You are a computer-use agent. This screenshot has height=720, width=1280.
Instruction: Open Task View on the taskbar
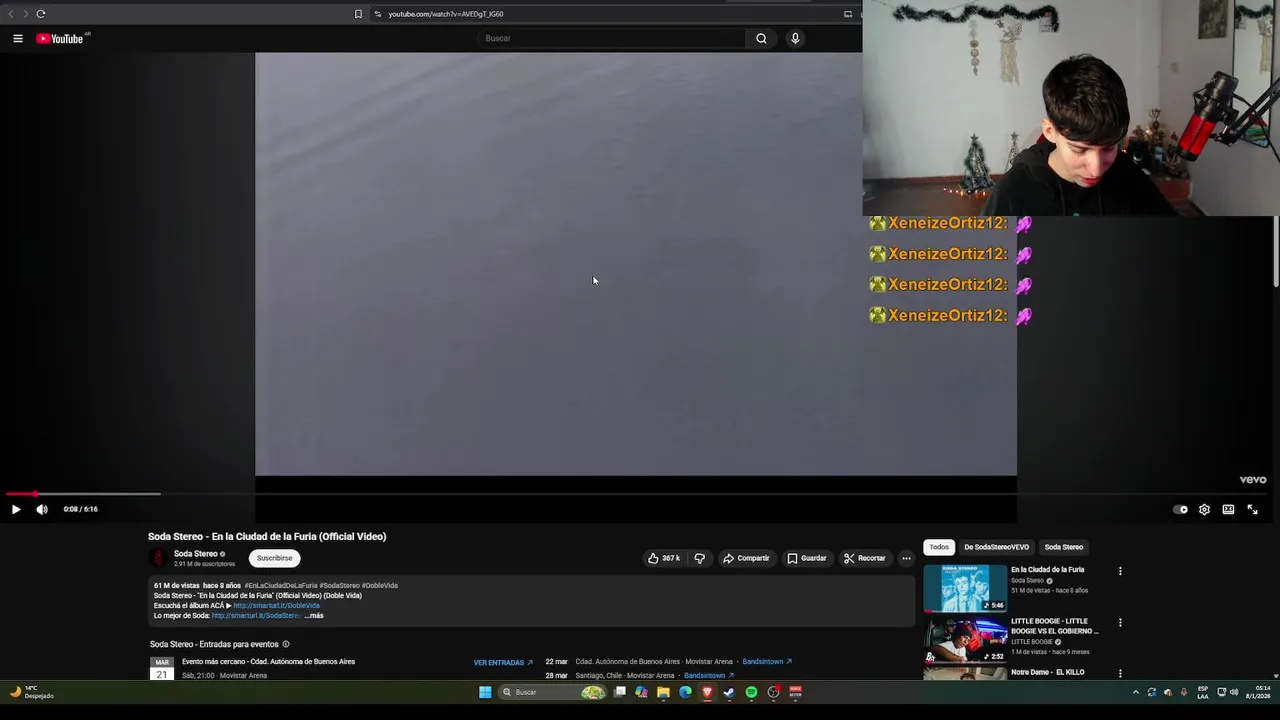pyautogui.click(x=620, y=692)
